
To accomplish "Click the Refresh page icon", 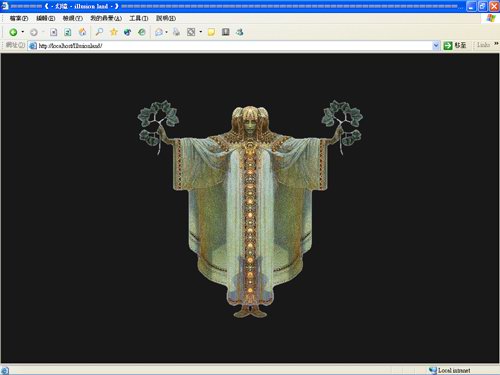I will (68, 32).
